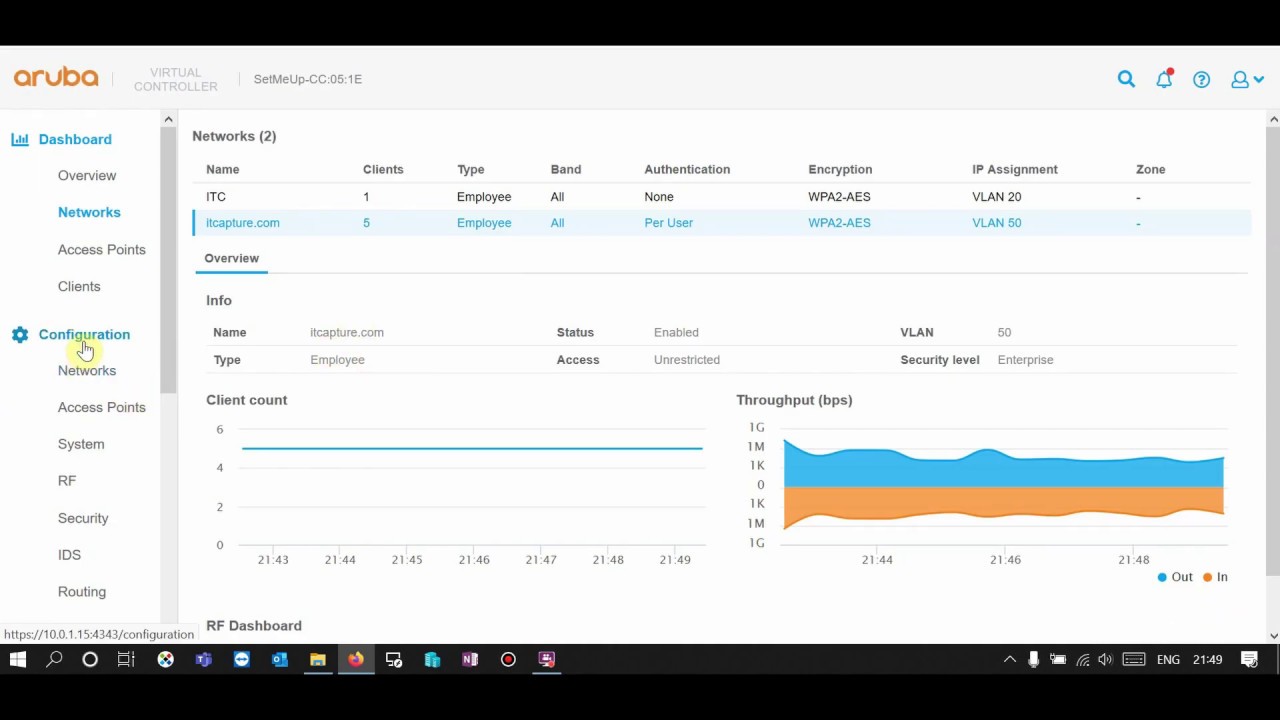Open TeamViewer from the taskbar

click(x=242, y=659)
